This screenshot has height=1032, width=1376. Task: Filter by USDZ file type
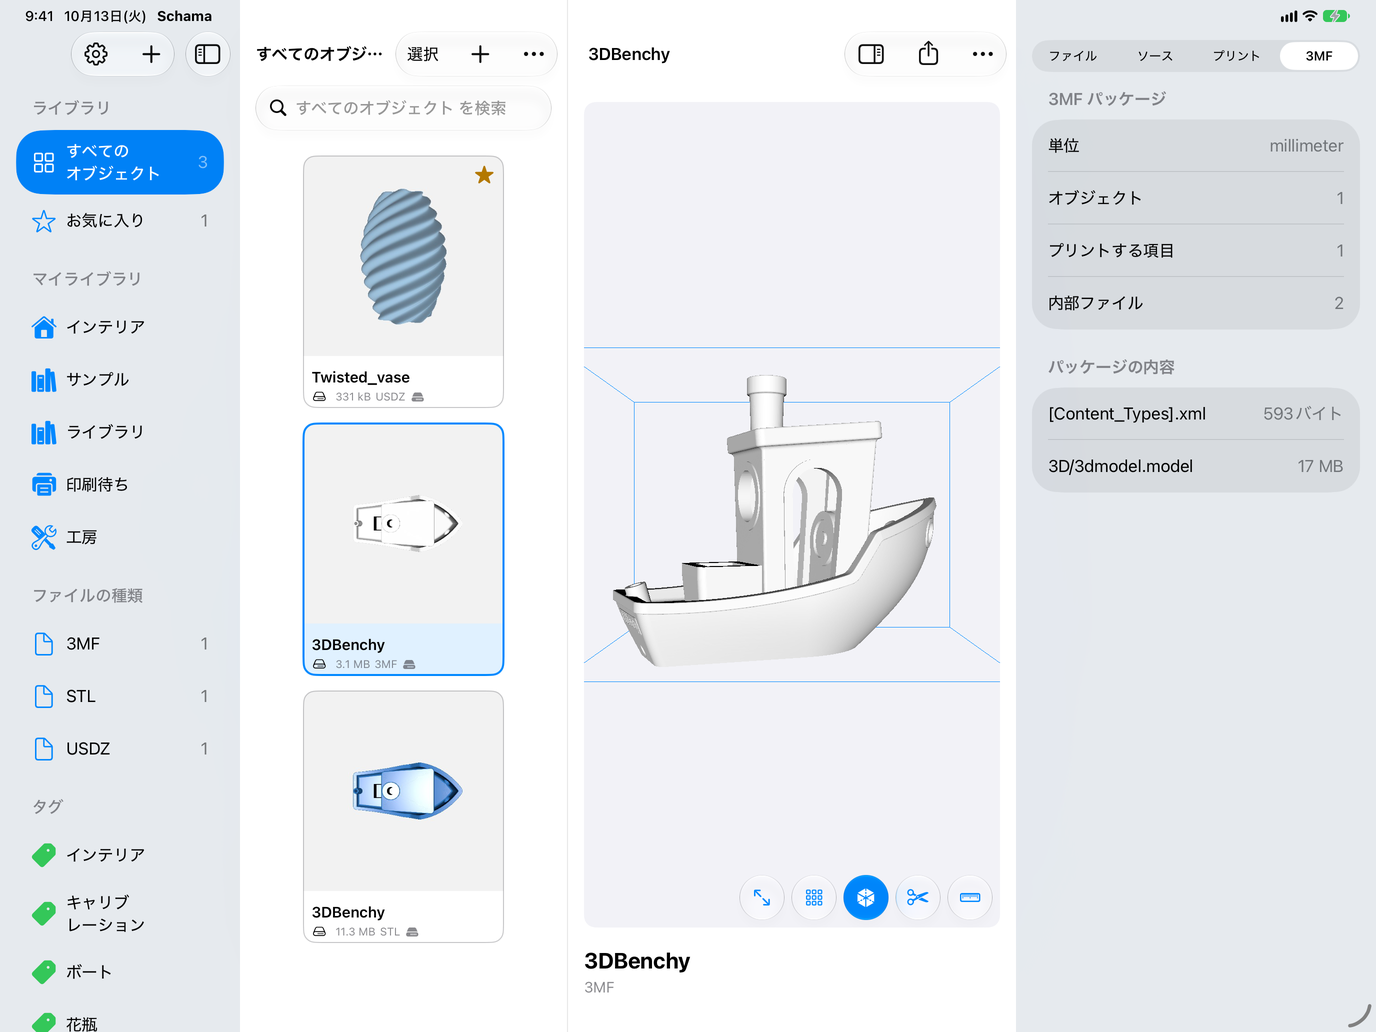coord(120,749)
